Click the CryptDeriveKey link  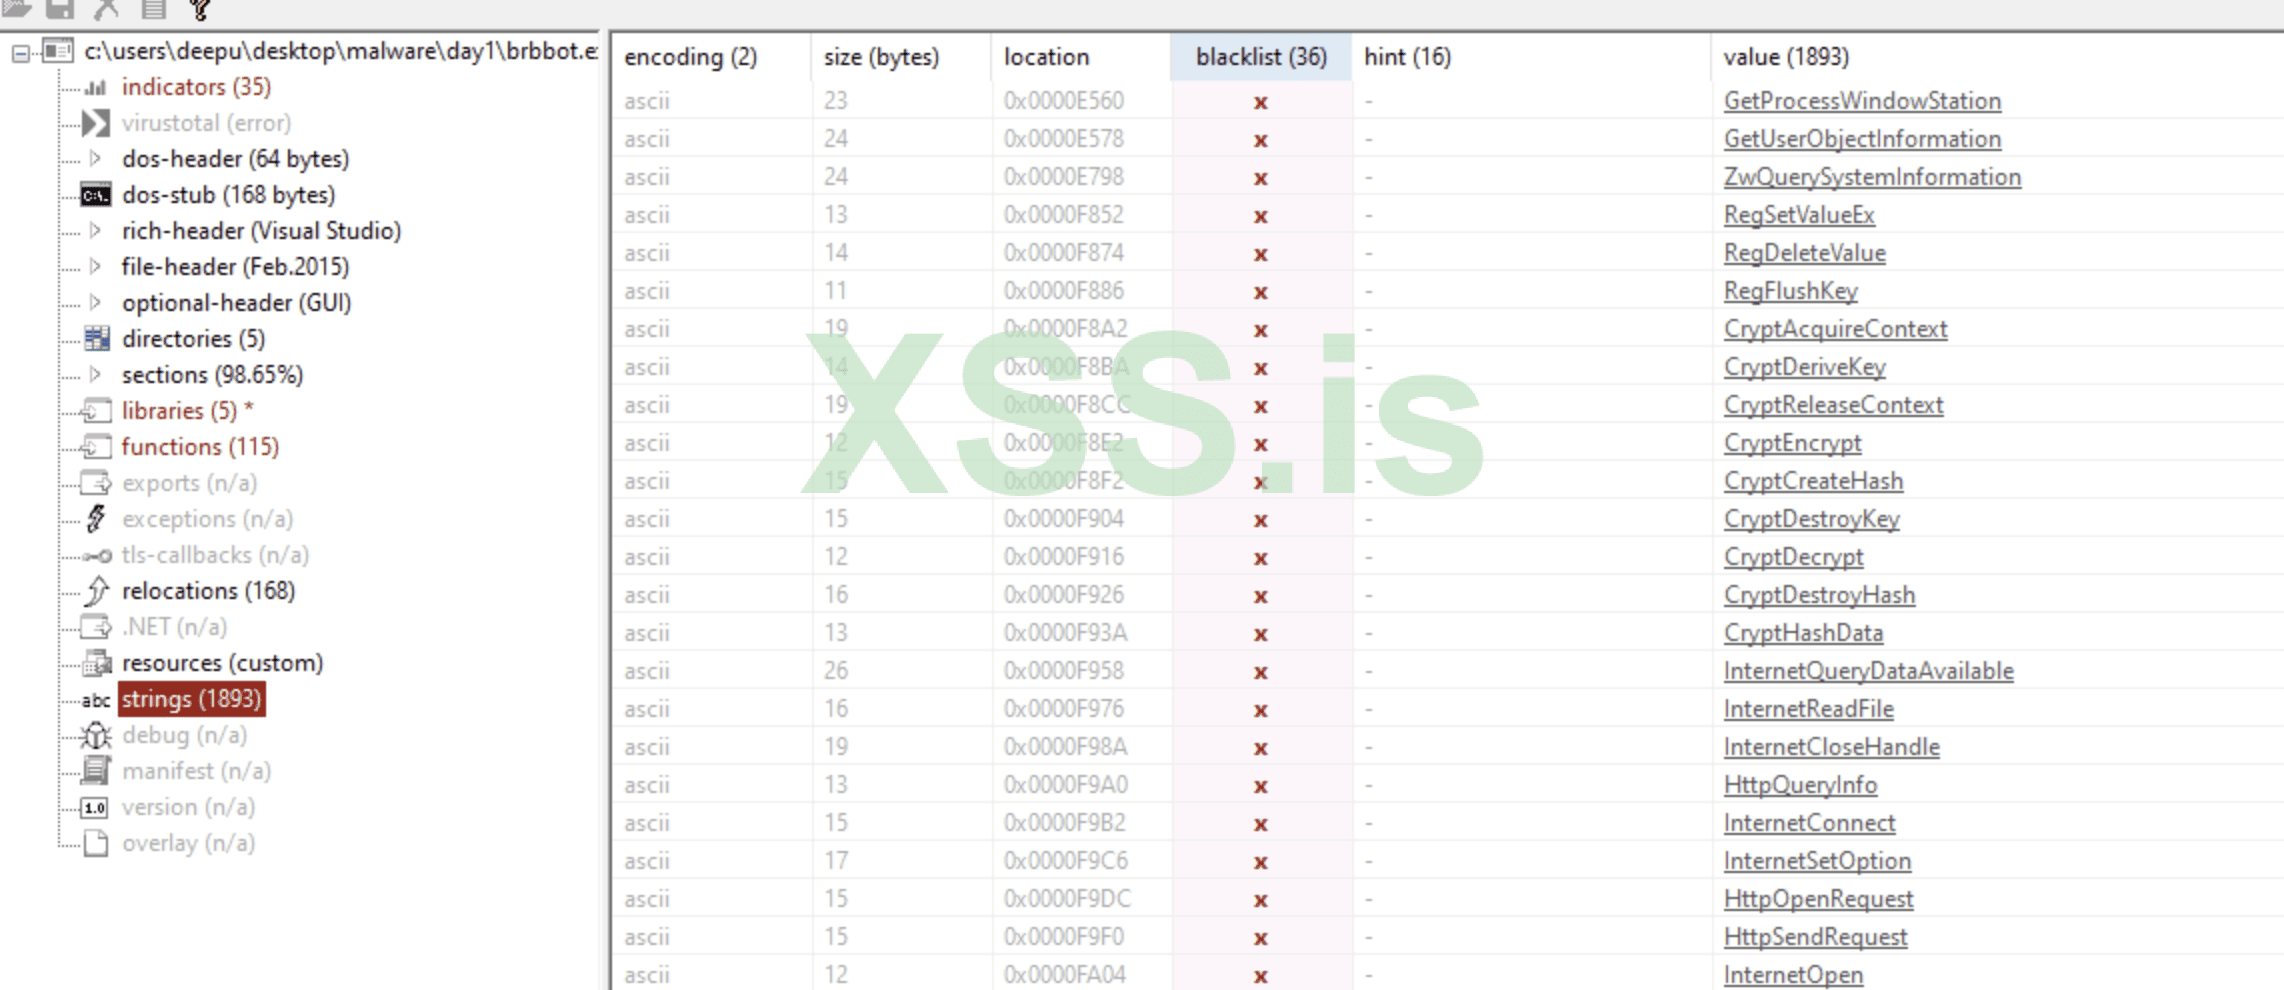pyautogui.click(x=1804, y=367)
